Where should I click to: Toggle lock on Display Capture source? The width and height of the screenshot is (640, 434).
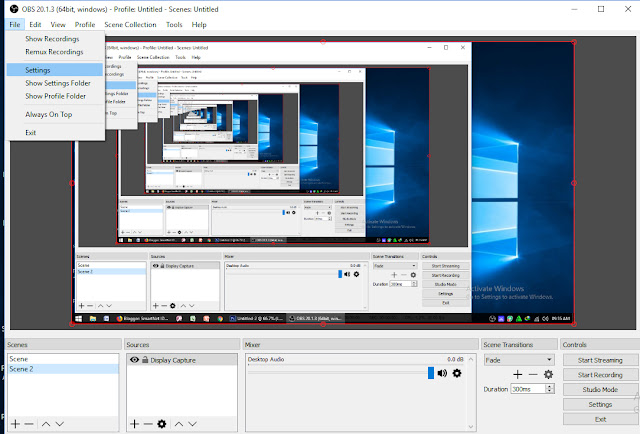(145, 360)
